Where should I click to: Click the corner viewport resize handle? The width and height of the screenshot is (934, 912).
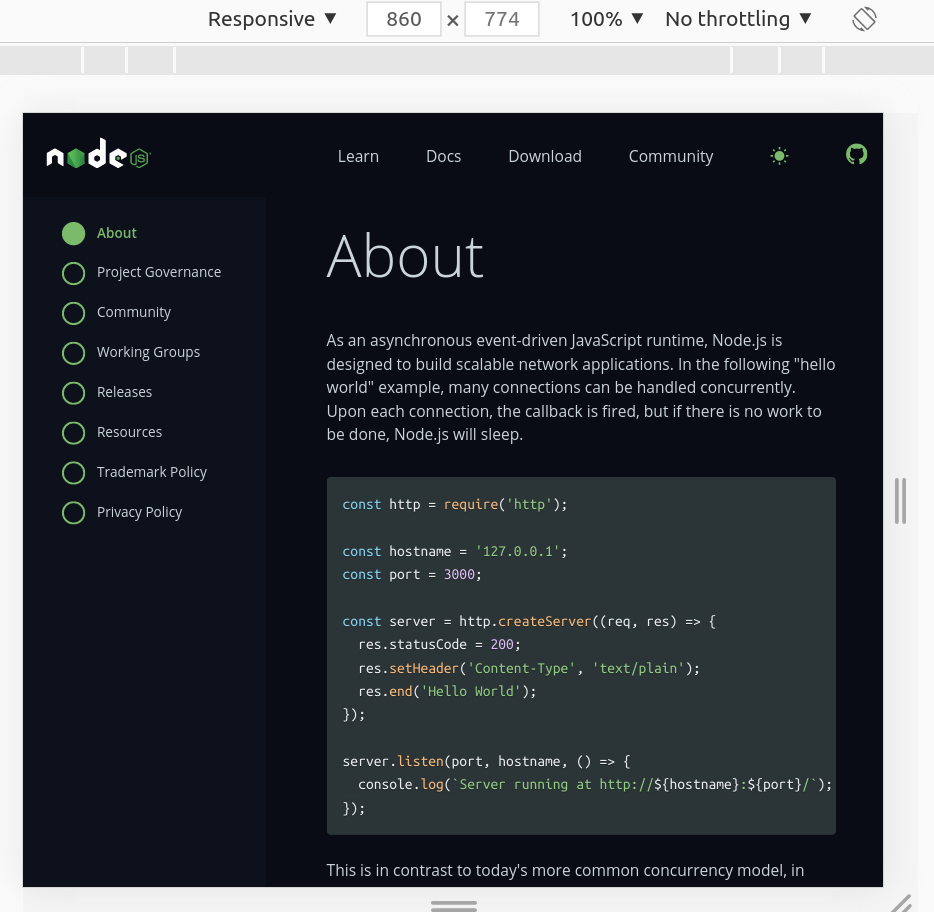[901, 901]
